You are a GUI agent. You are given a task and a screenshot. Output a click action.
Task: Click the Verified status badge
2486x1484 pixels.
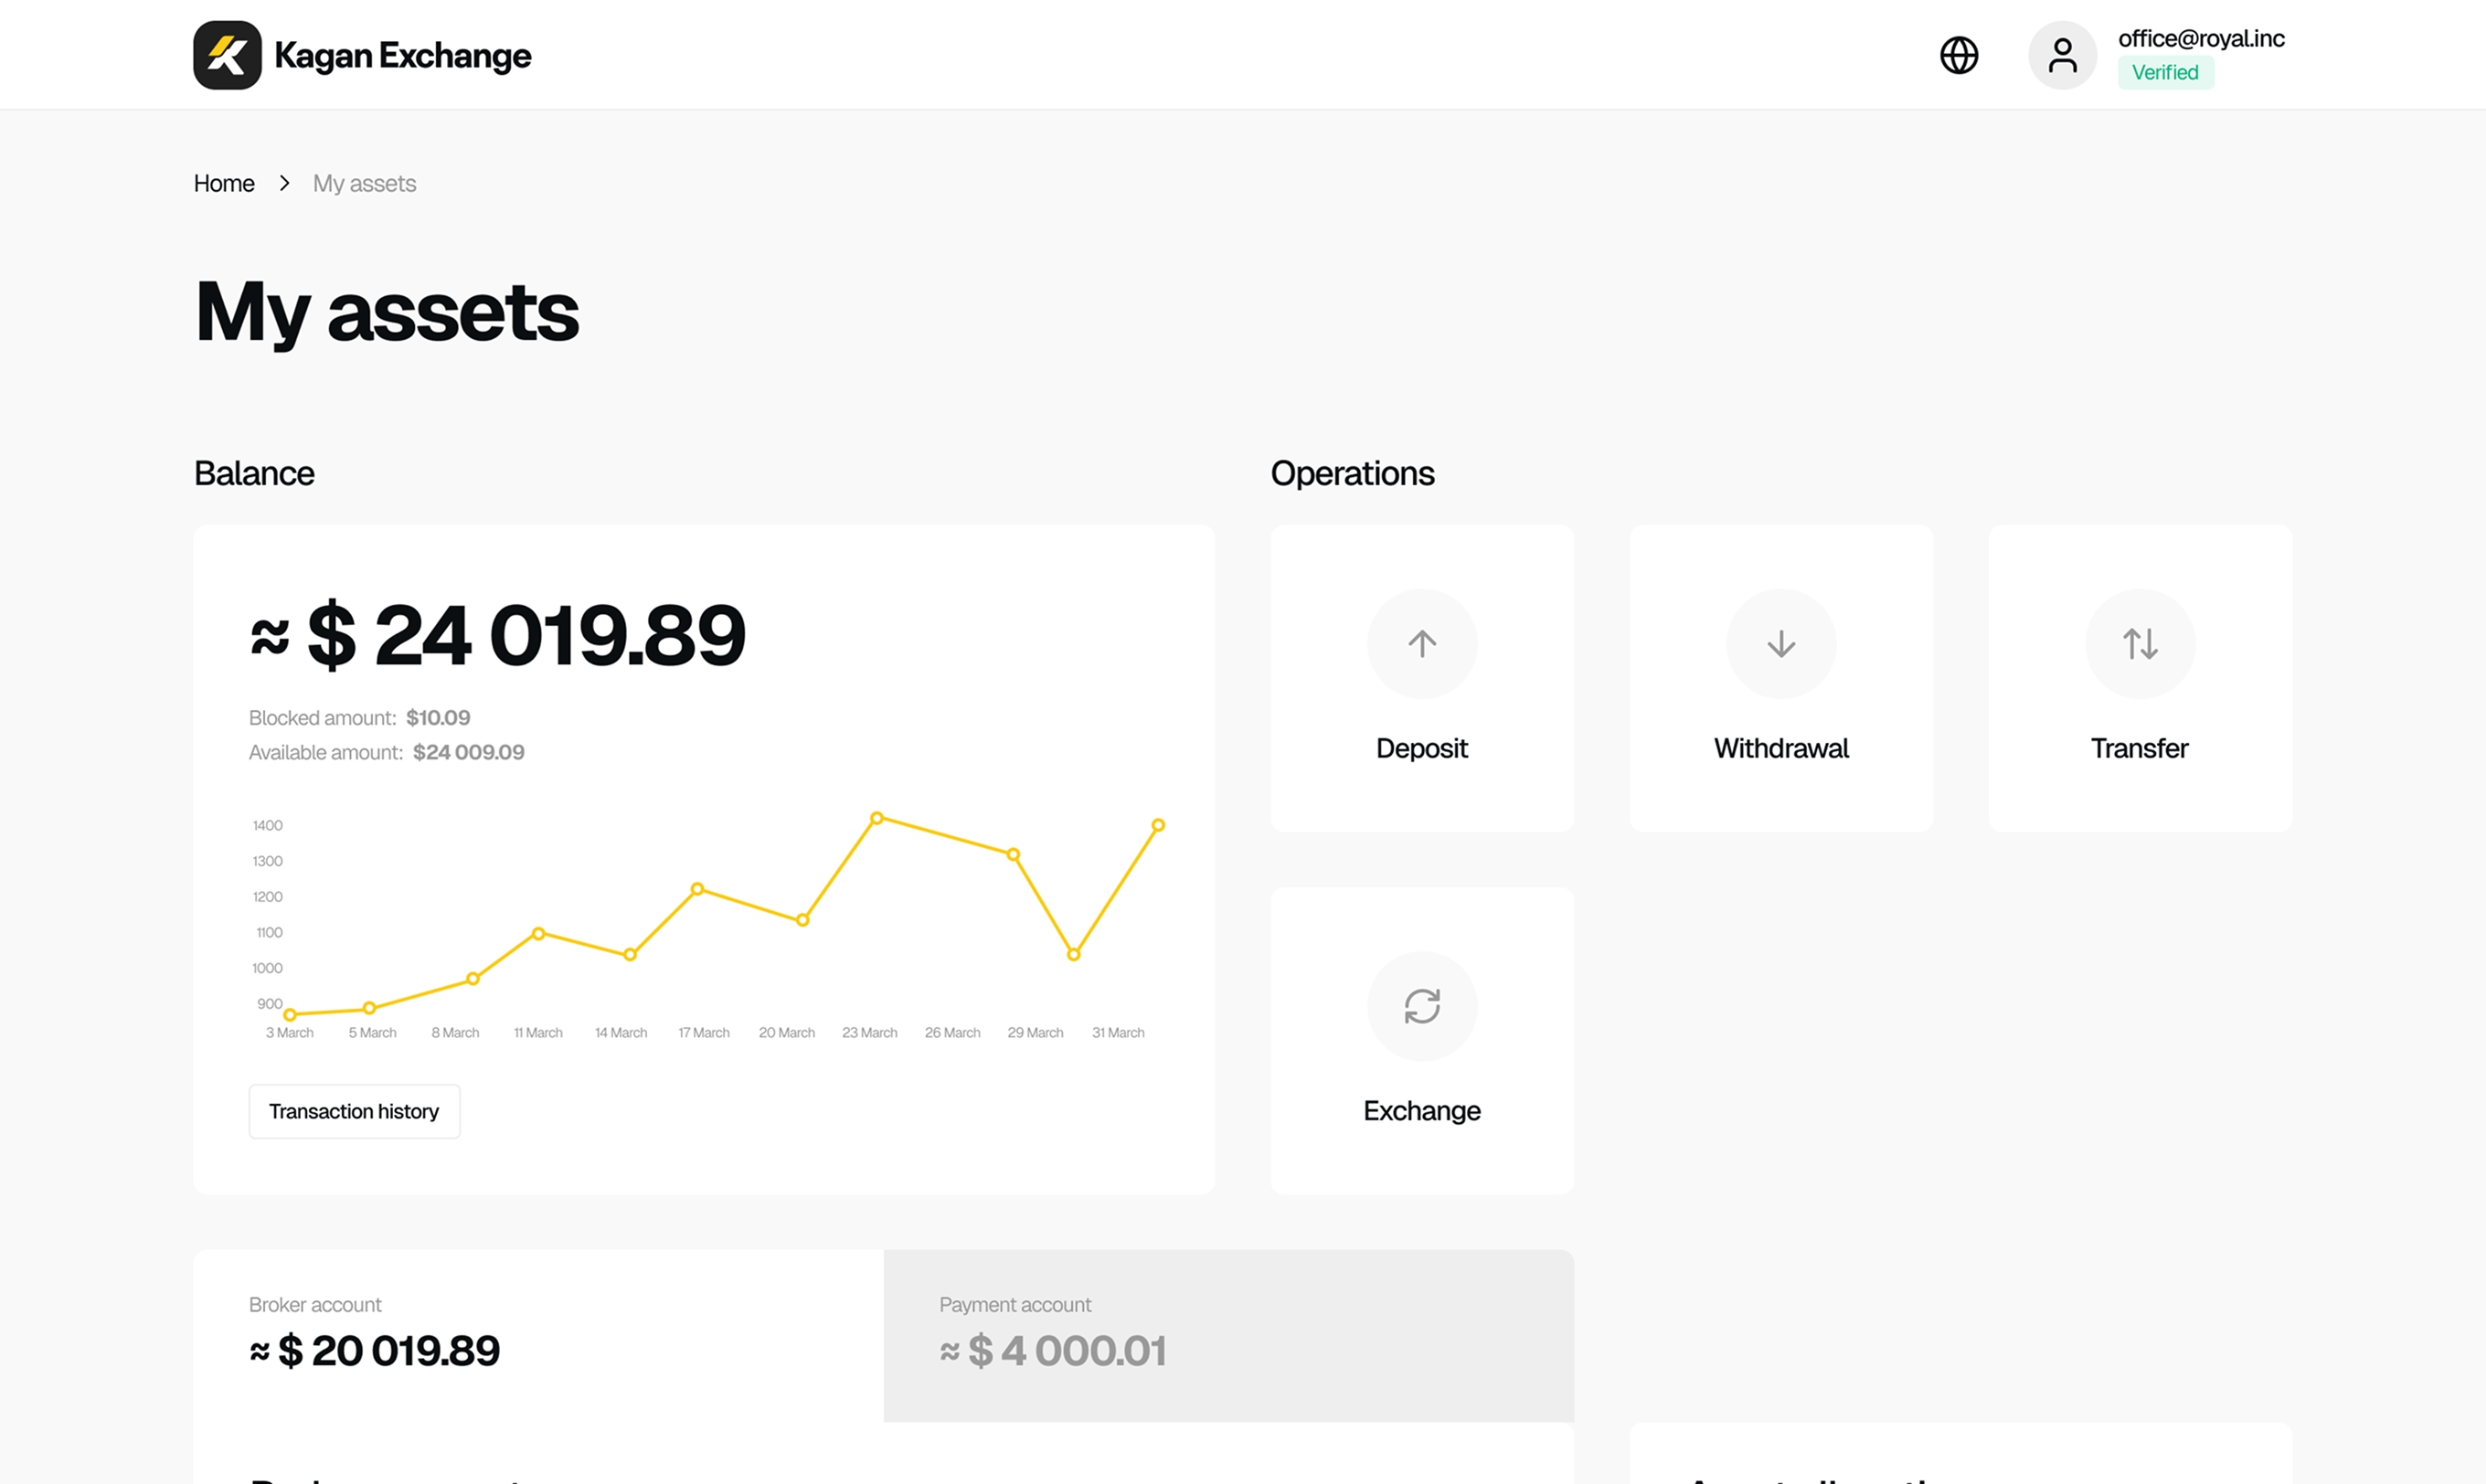2164,72
